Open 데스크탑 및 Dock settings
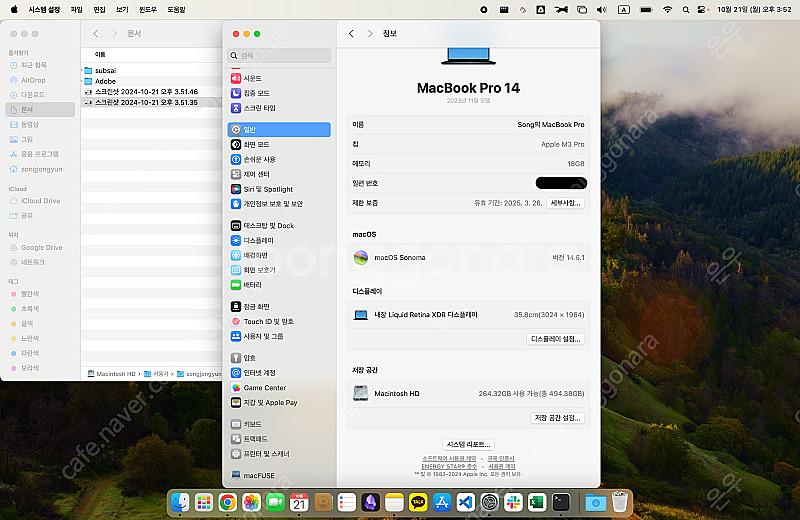Viewport: 800px width, 520px height. point(262,226)
